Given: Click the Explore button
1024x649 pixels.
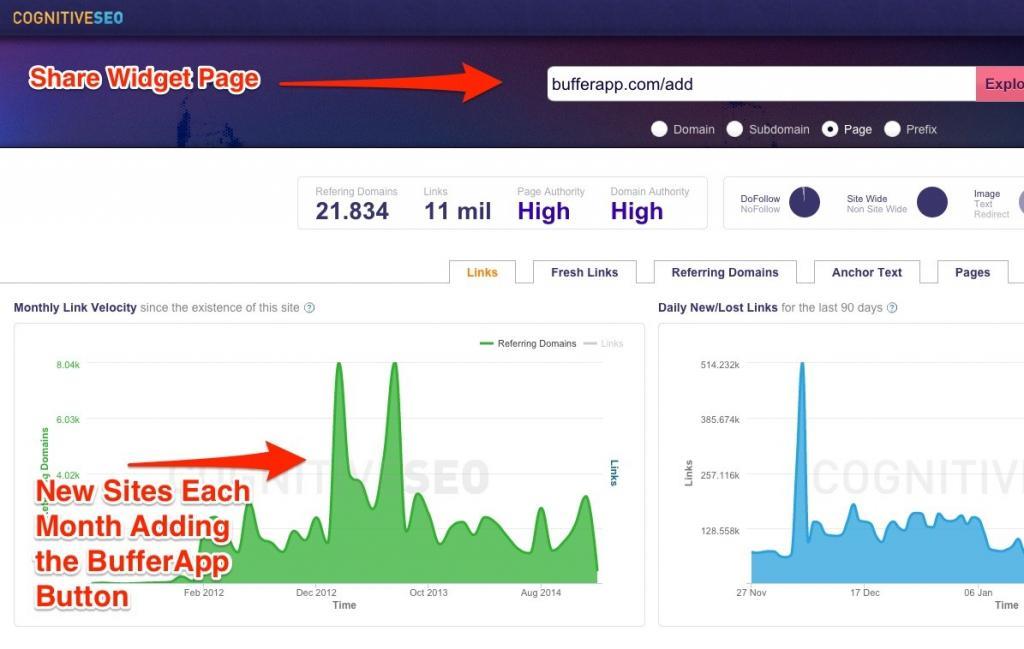Looking at the screenshot, I should pyautogui.click(x=1000, y=84).
